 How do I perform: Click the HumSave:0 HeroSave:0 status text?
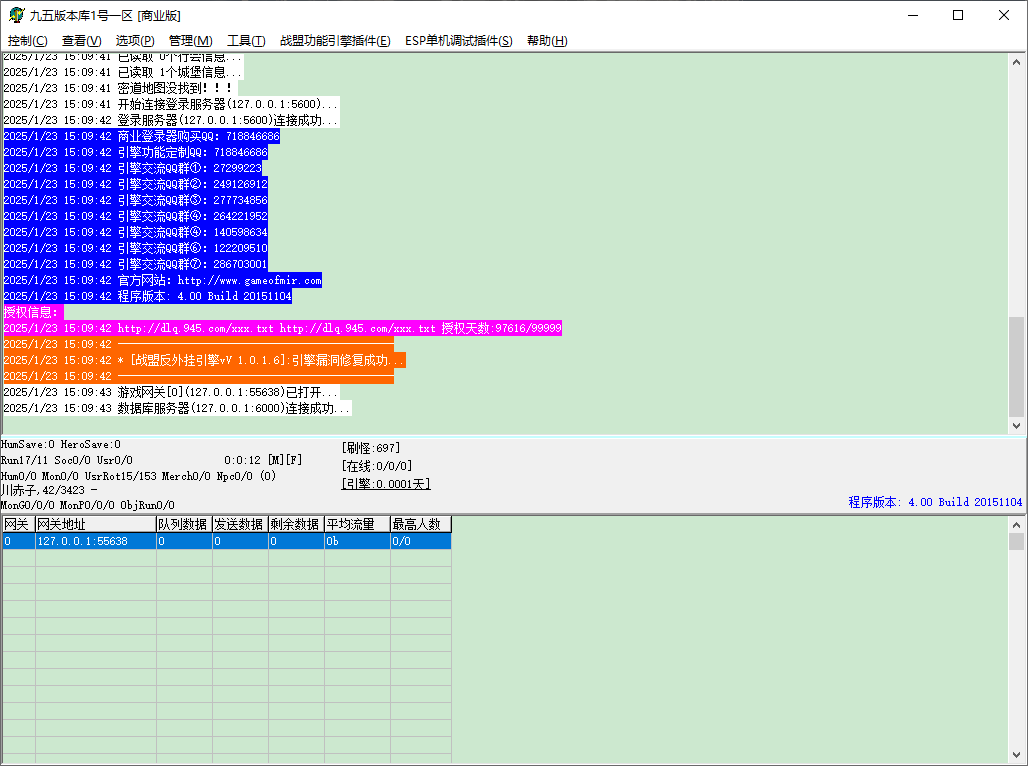[60, 445]
